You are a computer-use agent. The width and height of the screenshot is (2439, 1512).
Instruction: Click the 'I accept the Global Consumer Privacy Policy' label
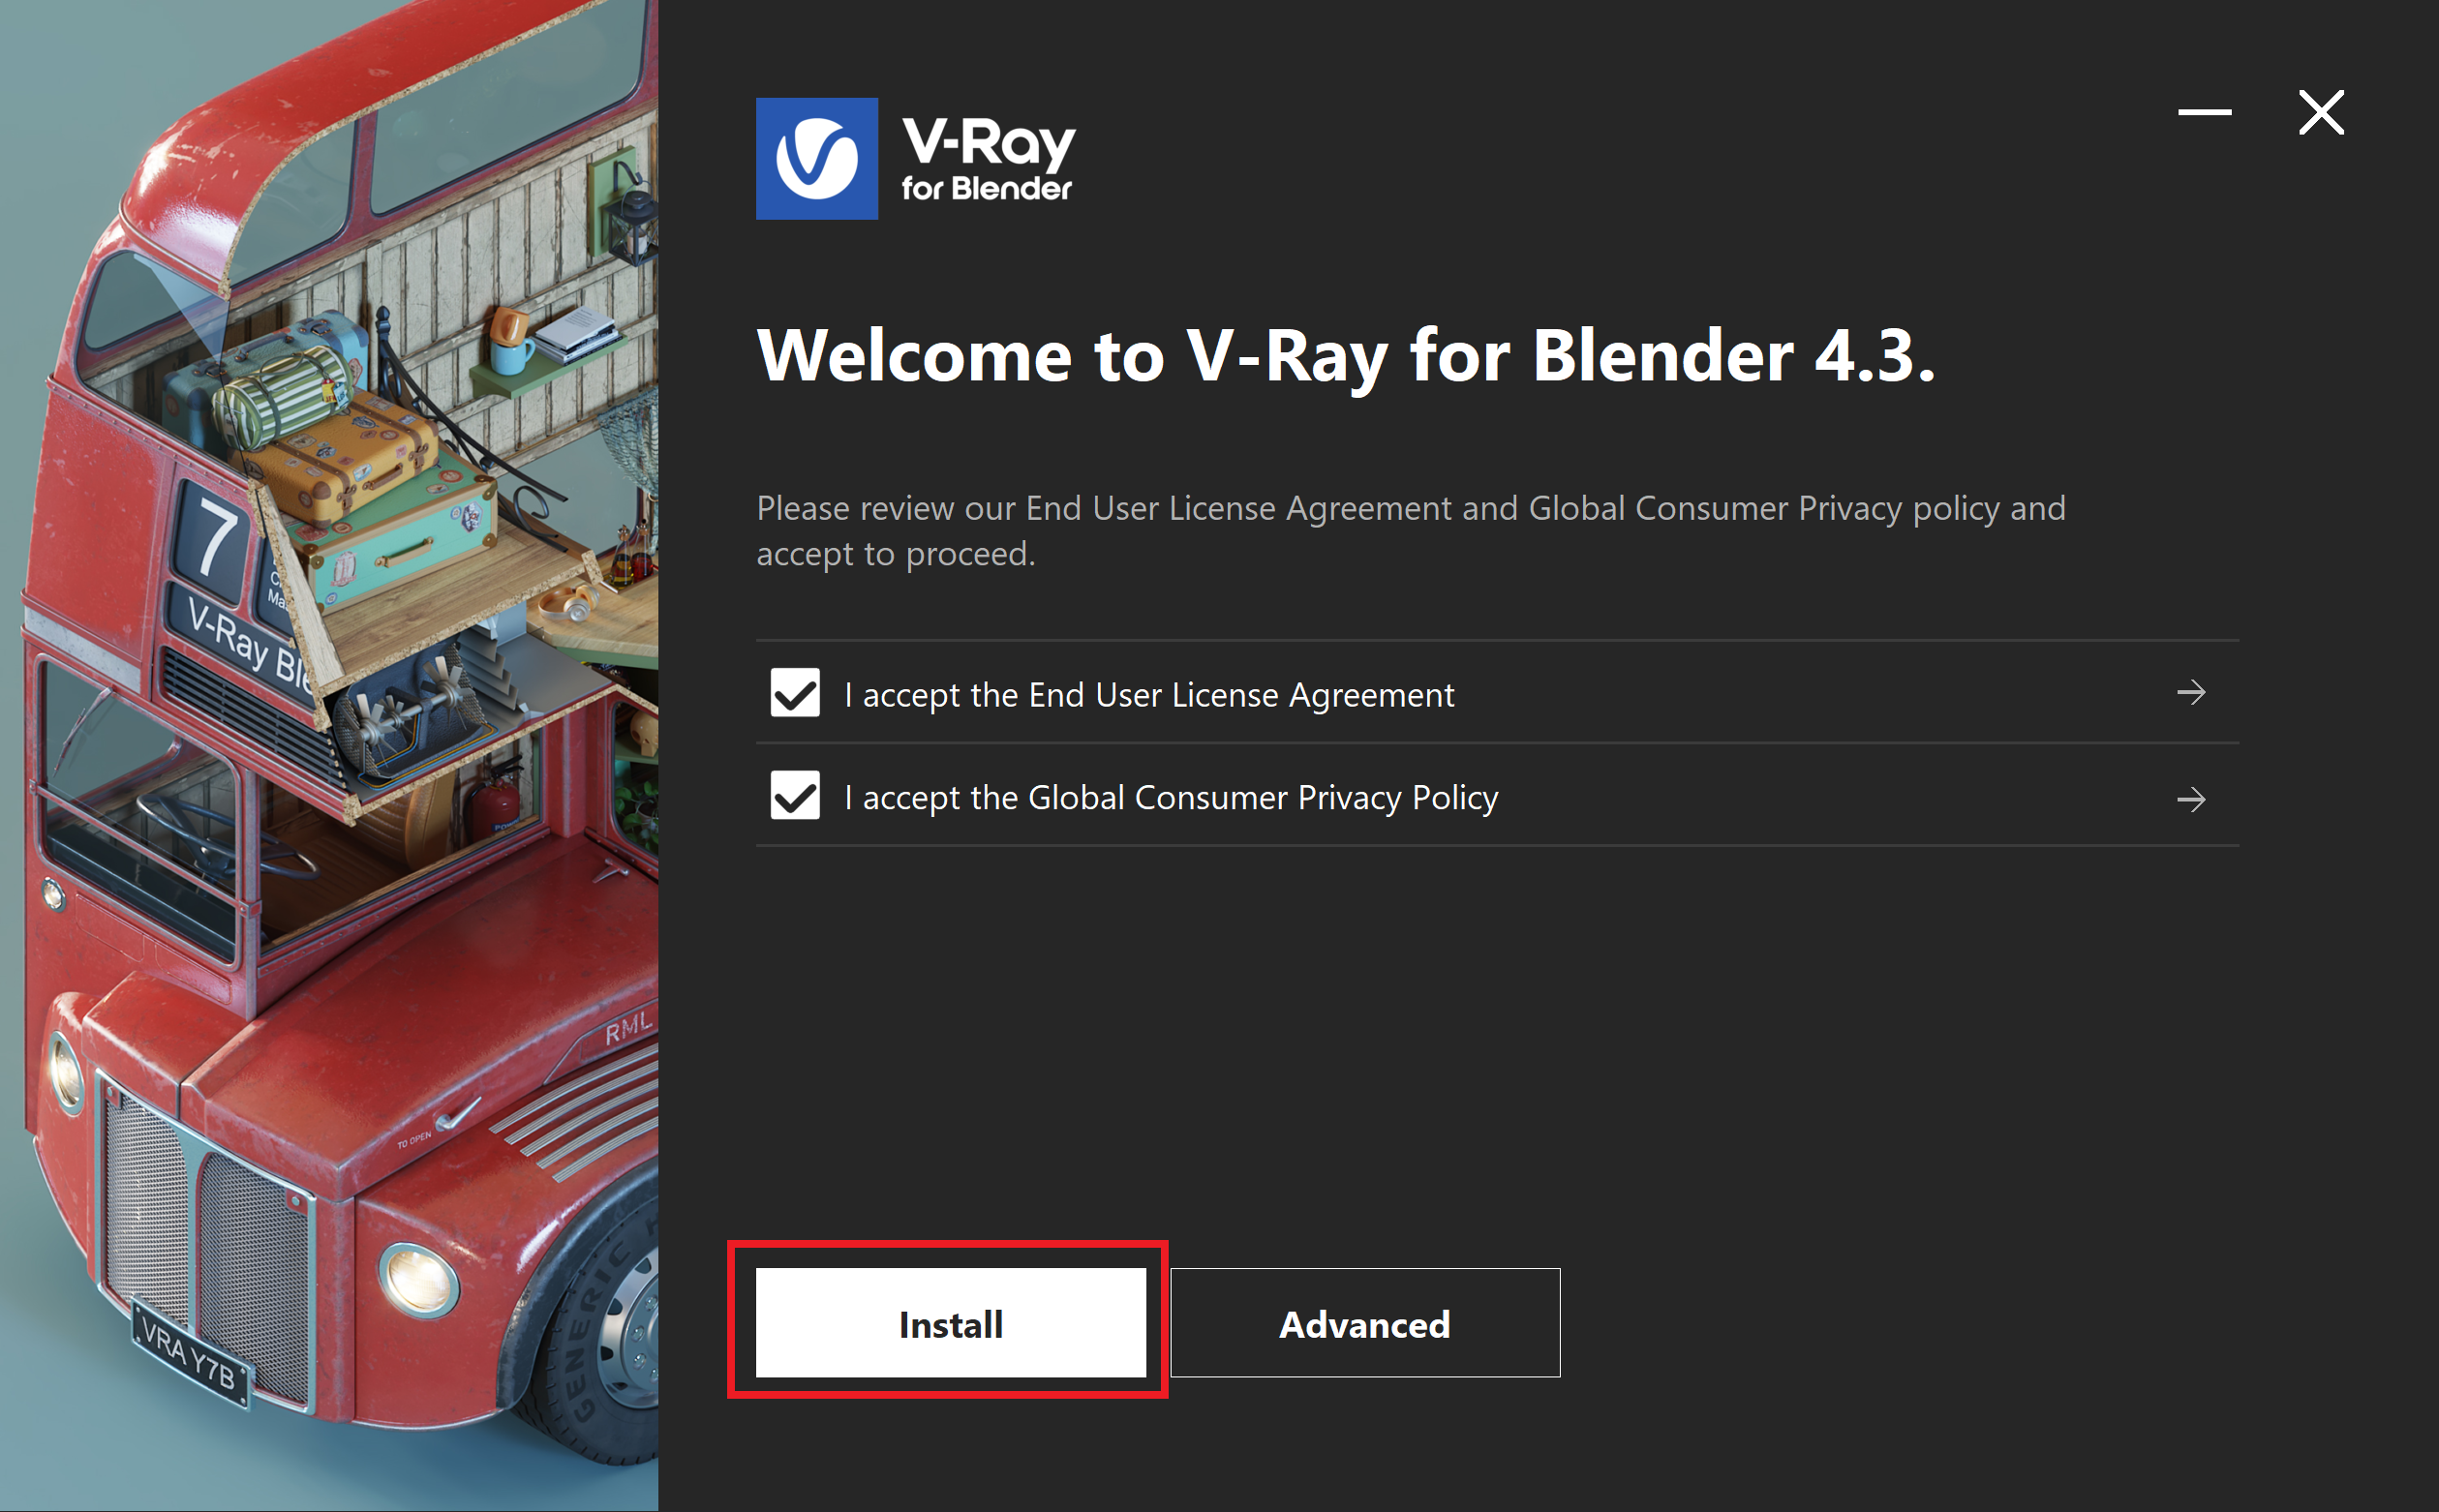coord(1171,798)
